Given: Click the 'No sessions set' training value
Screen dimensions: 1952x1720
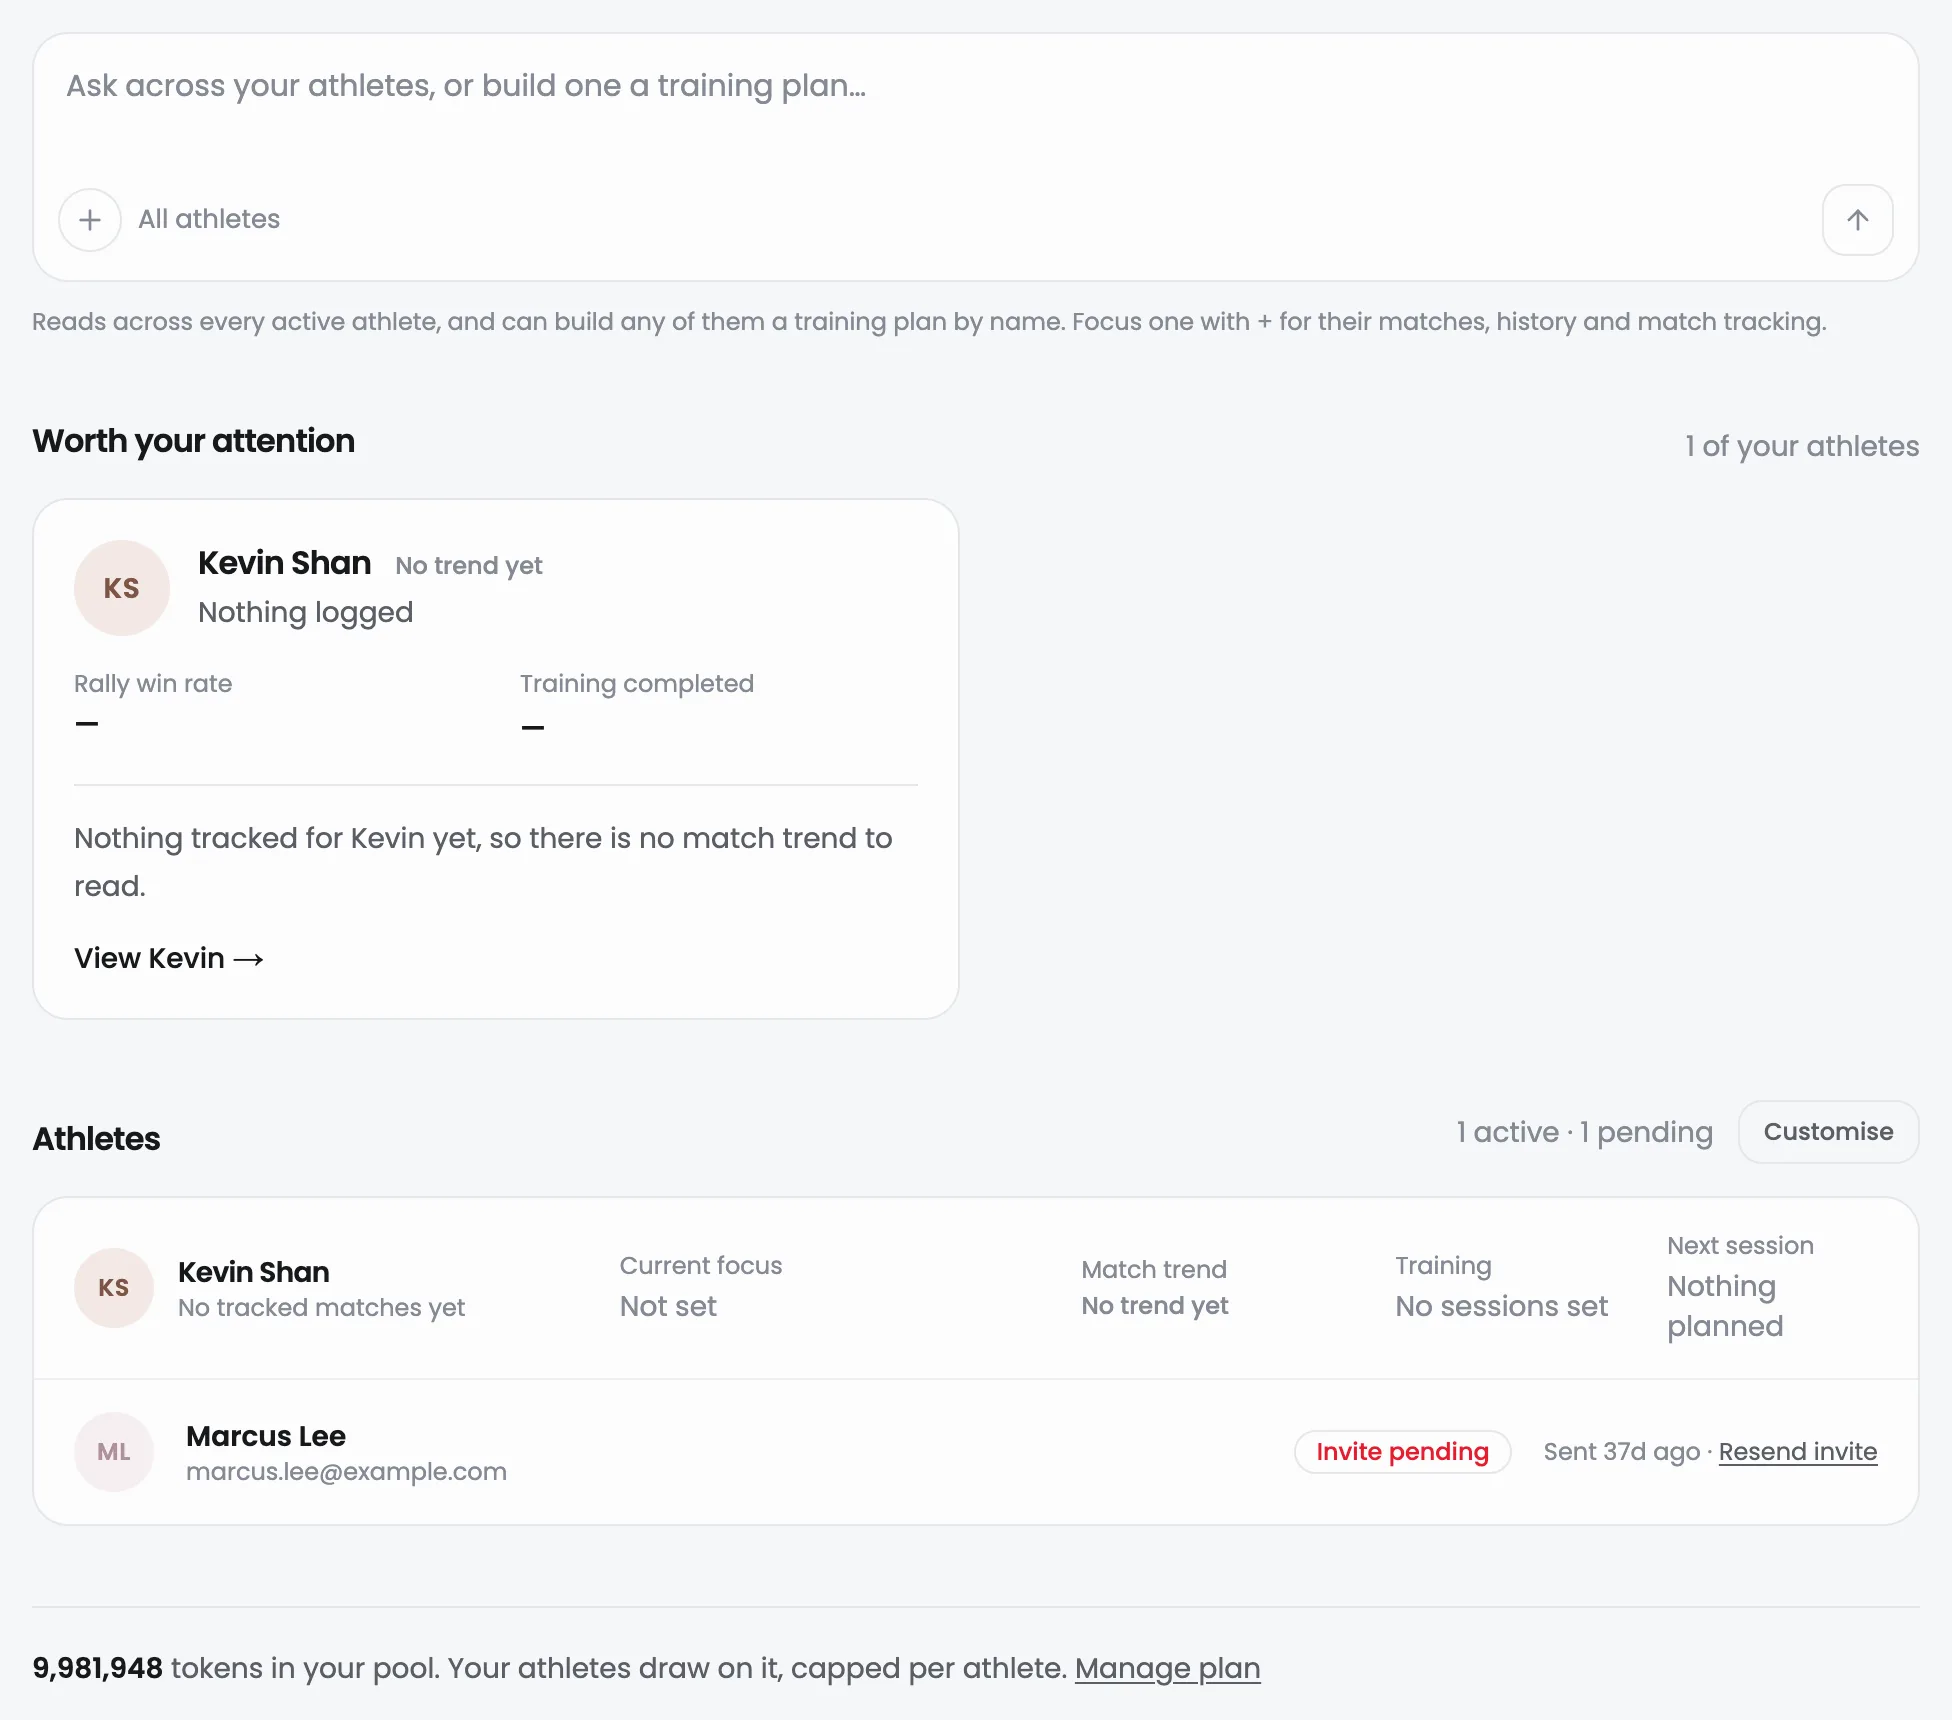Looking at the screenshot, I should [x=1501, y=1306].
